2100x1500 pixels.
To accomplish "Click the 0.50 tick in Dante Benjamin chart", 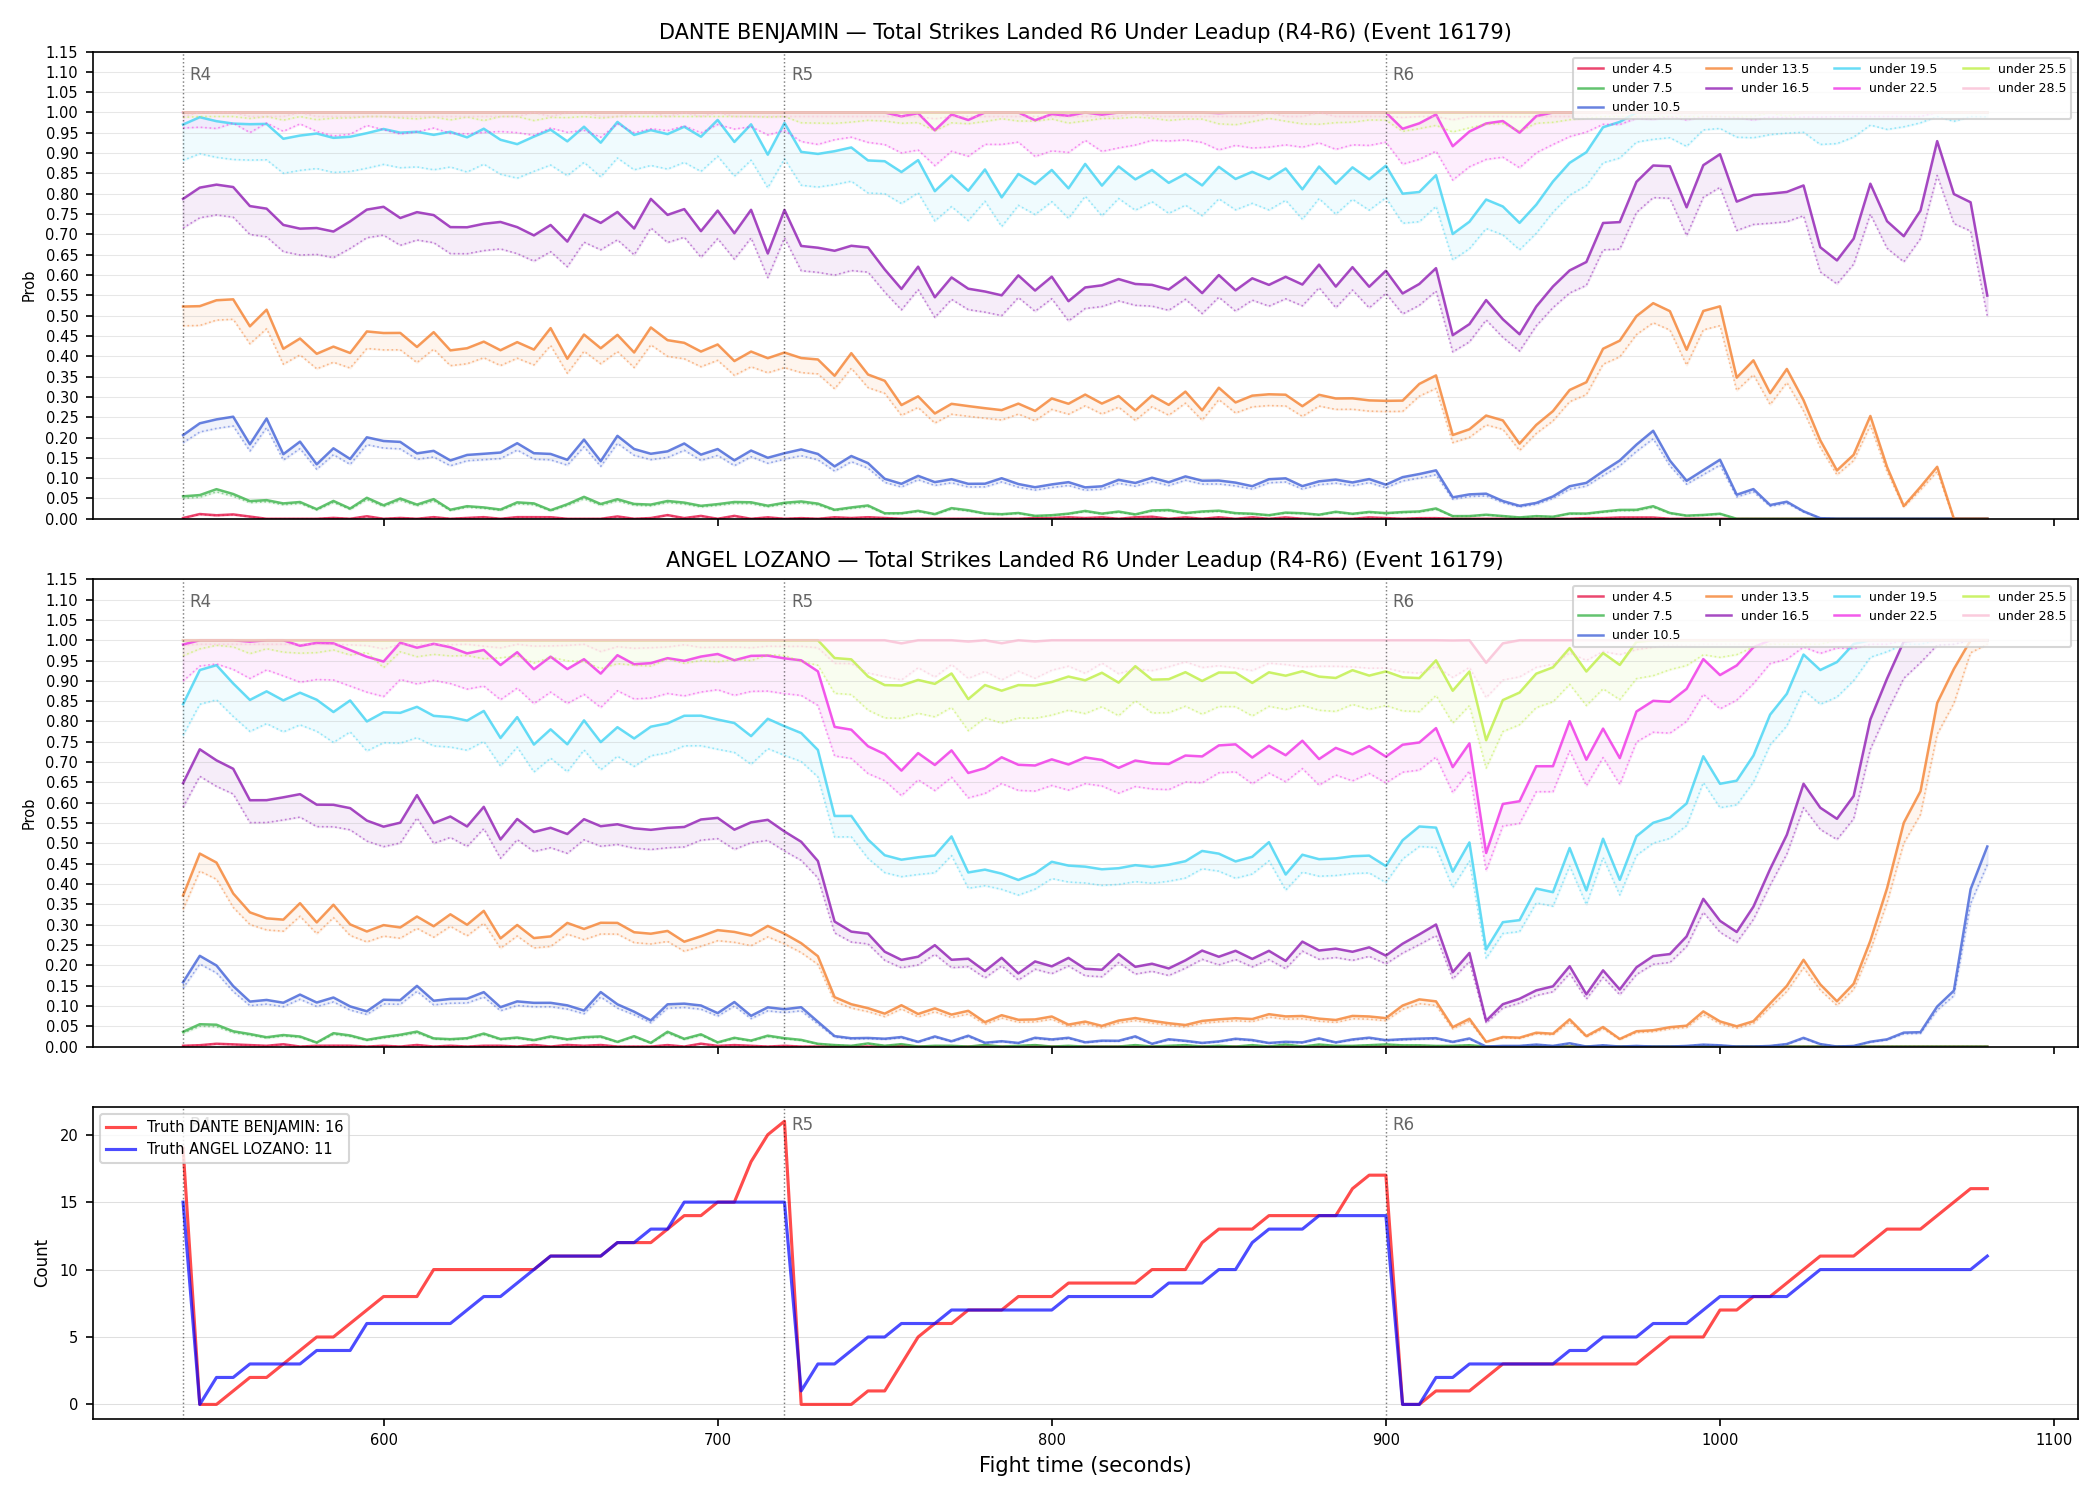I will 62,316.
